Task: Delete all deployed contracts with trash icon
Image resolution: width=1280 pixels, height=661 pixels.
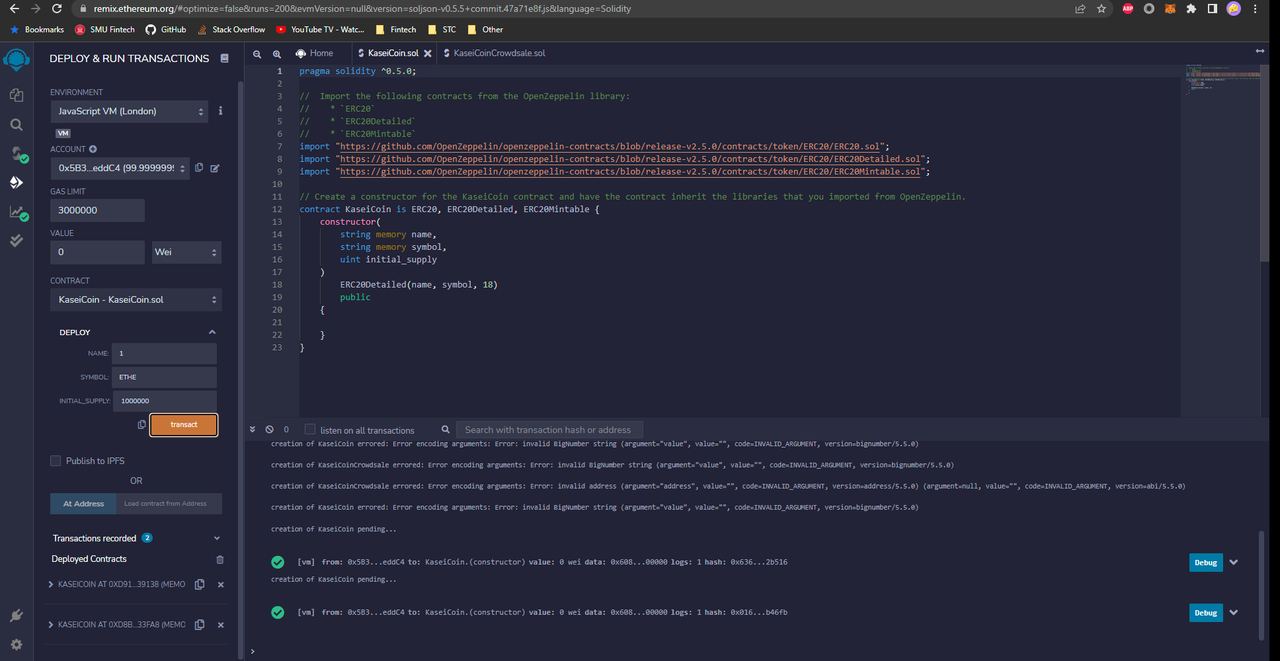Action: [220, 559]
